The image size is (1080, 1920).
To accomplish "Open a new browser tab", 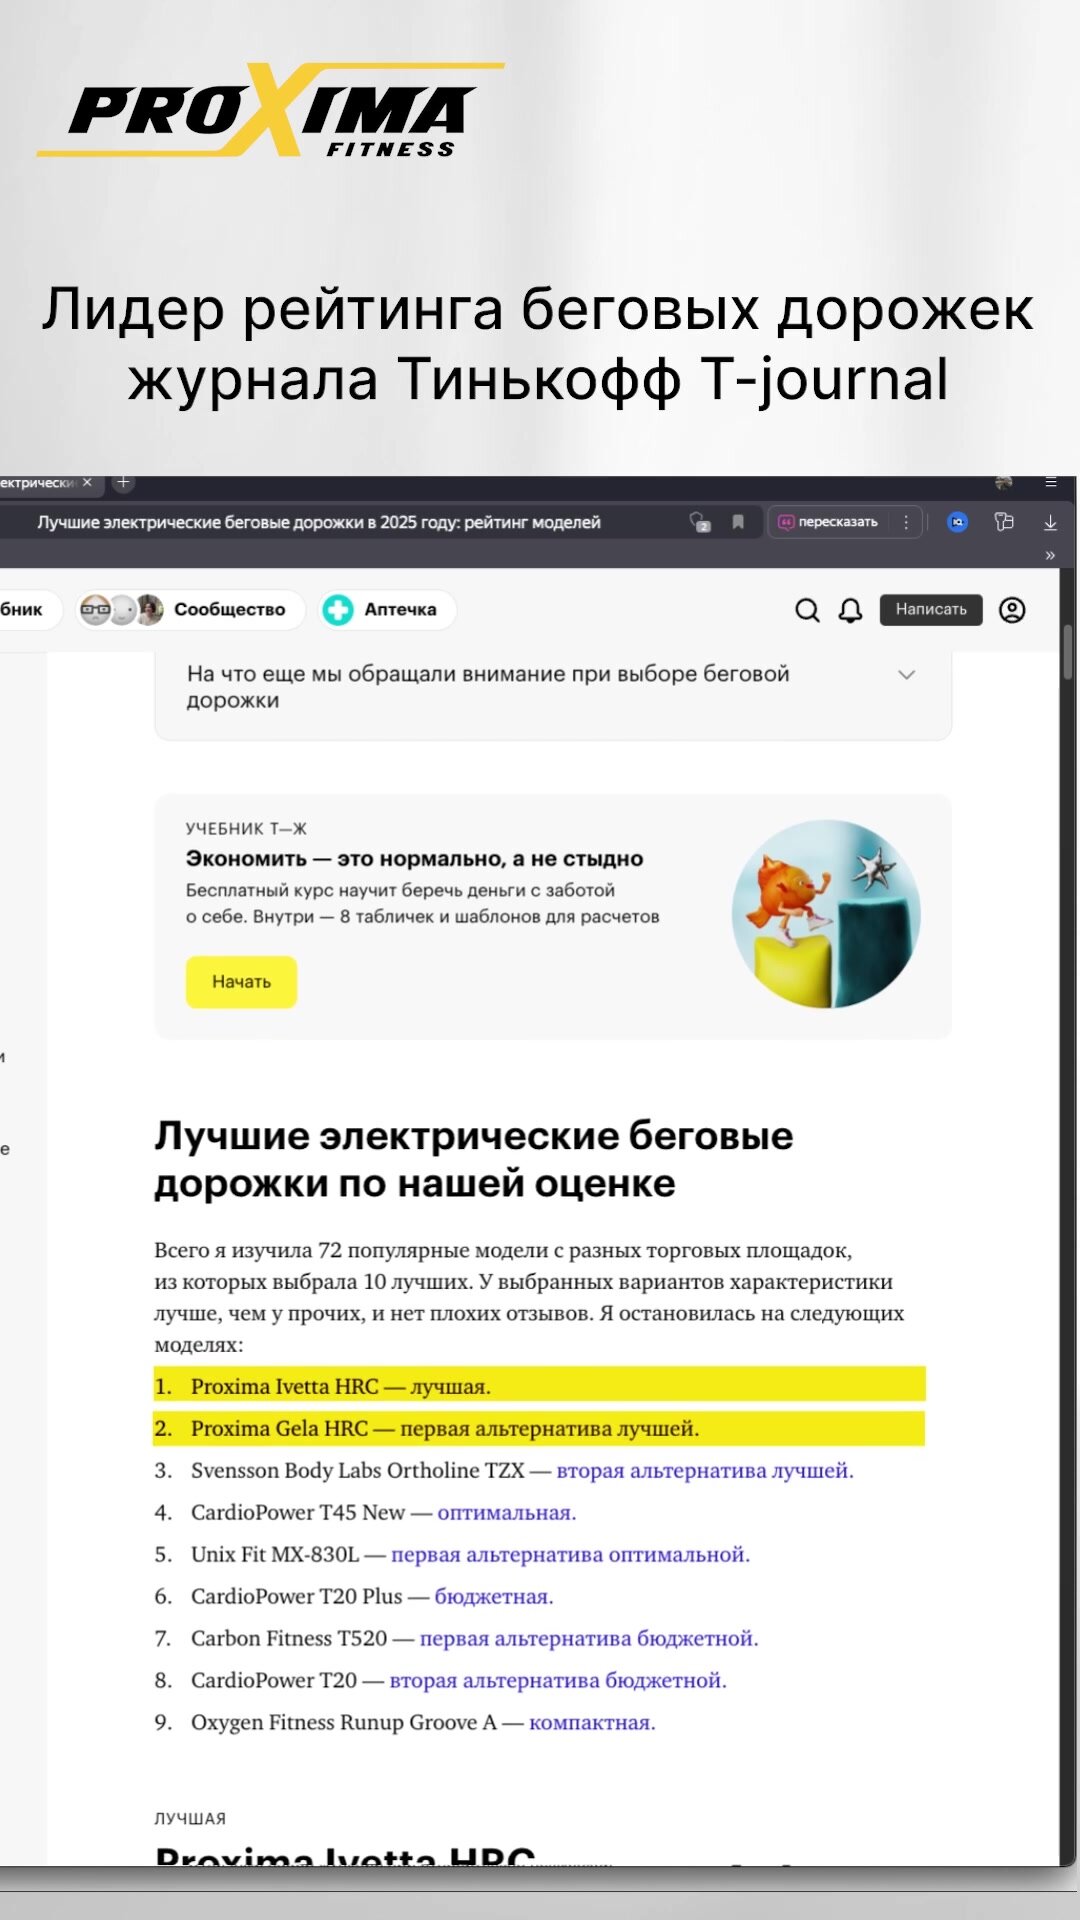I will (123, 482).
